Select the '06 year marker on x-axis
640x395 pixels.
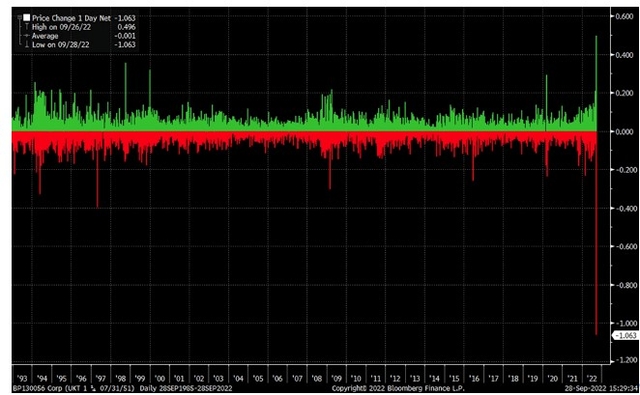[278, 378]
